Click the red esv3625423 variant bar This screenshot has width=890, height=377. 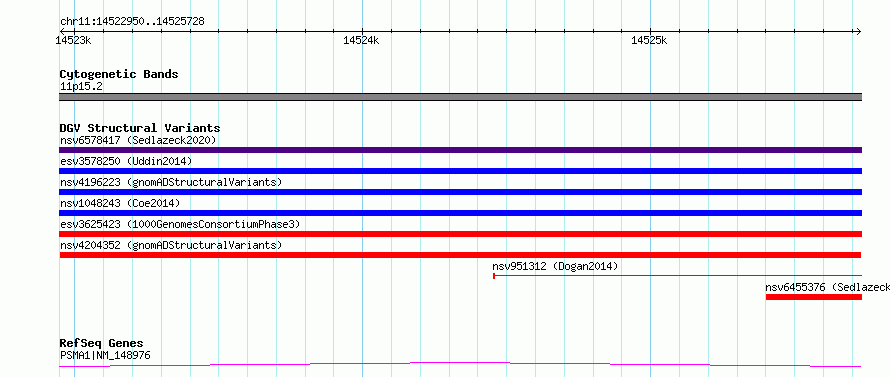(460, 234)
